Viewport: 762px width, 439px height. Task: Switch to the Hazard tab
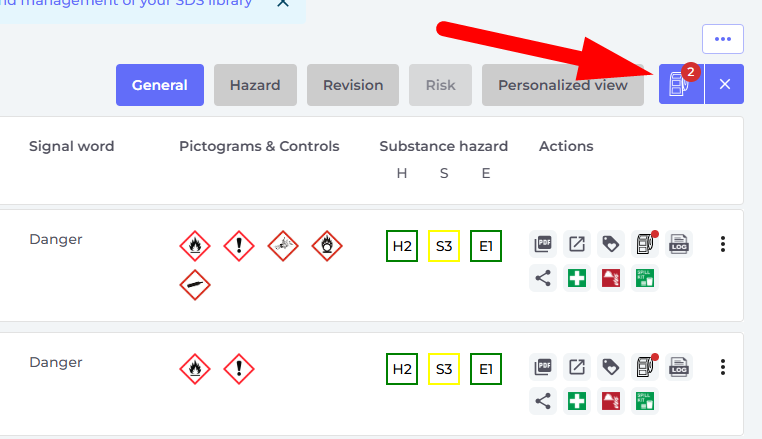point(255,85)
